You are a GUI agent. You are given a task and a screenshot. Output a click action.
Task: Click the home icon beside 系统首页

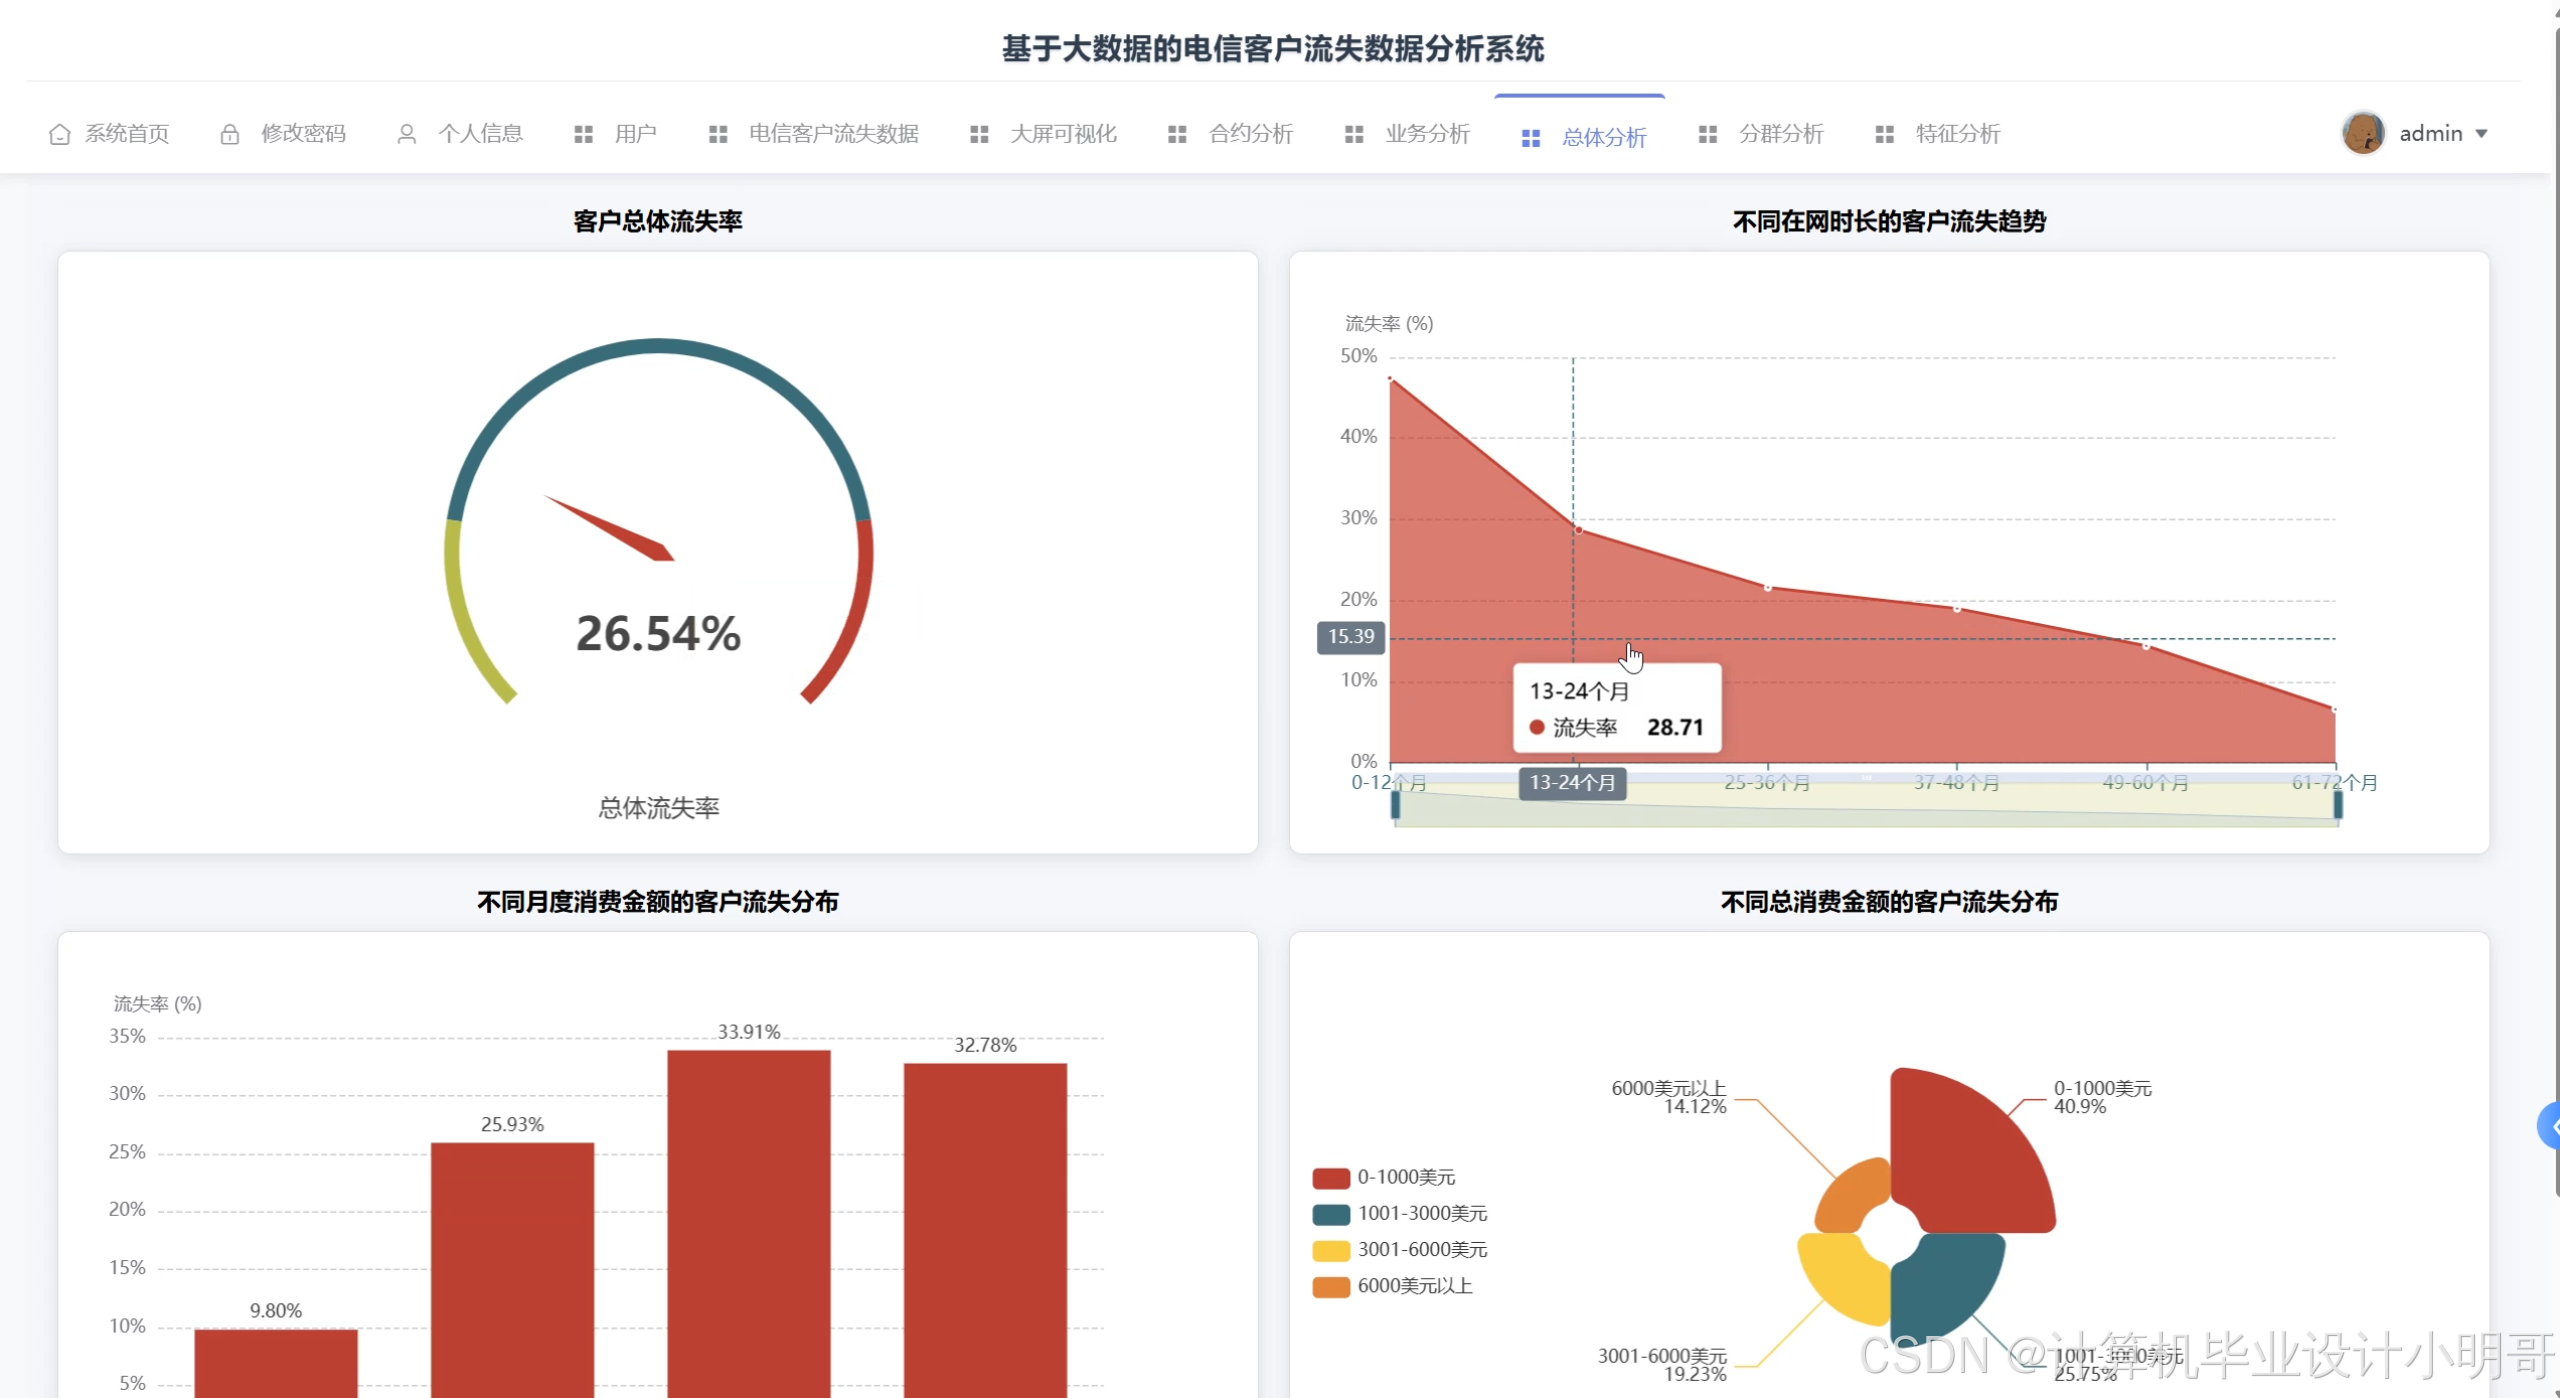point(60,134)
